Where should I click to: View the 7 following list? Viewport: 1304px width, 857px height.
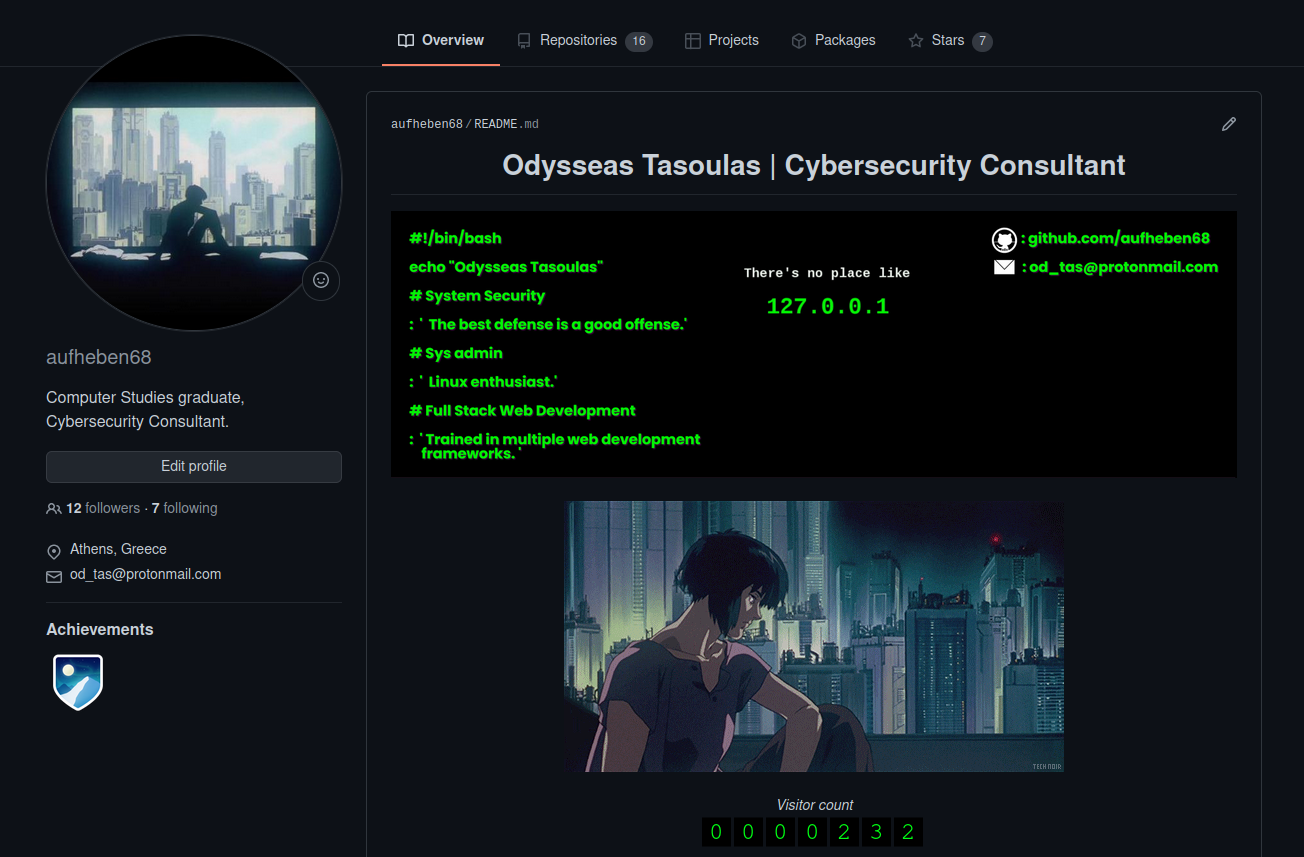tap(184, 508)
